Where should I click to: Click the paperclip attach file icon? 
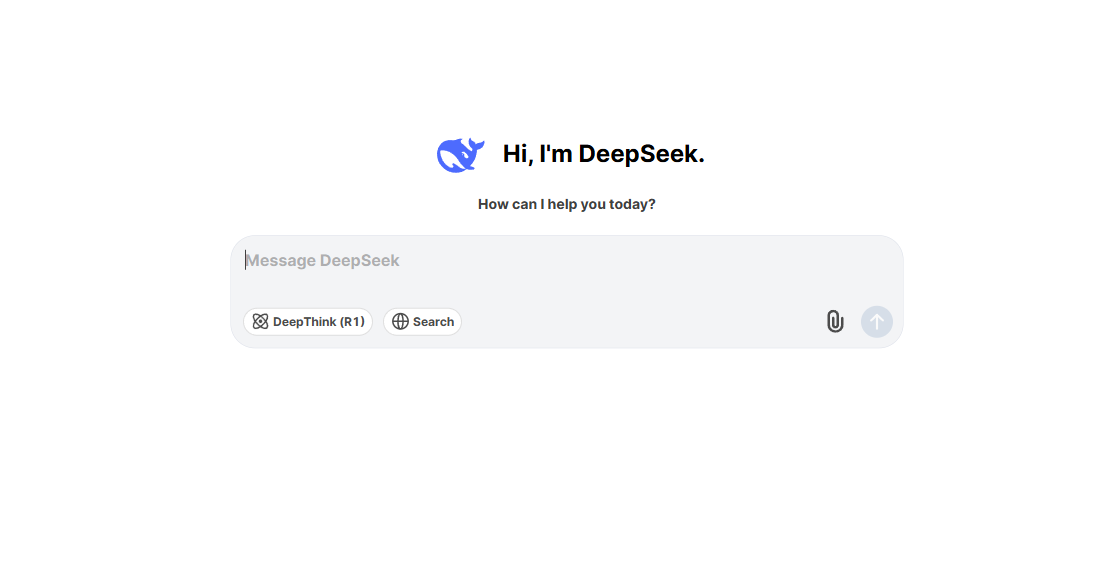point(835,322)
